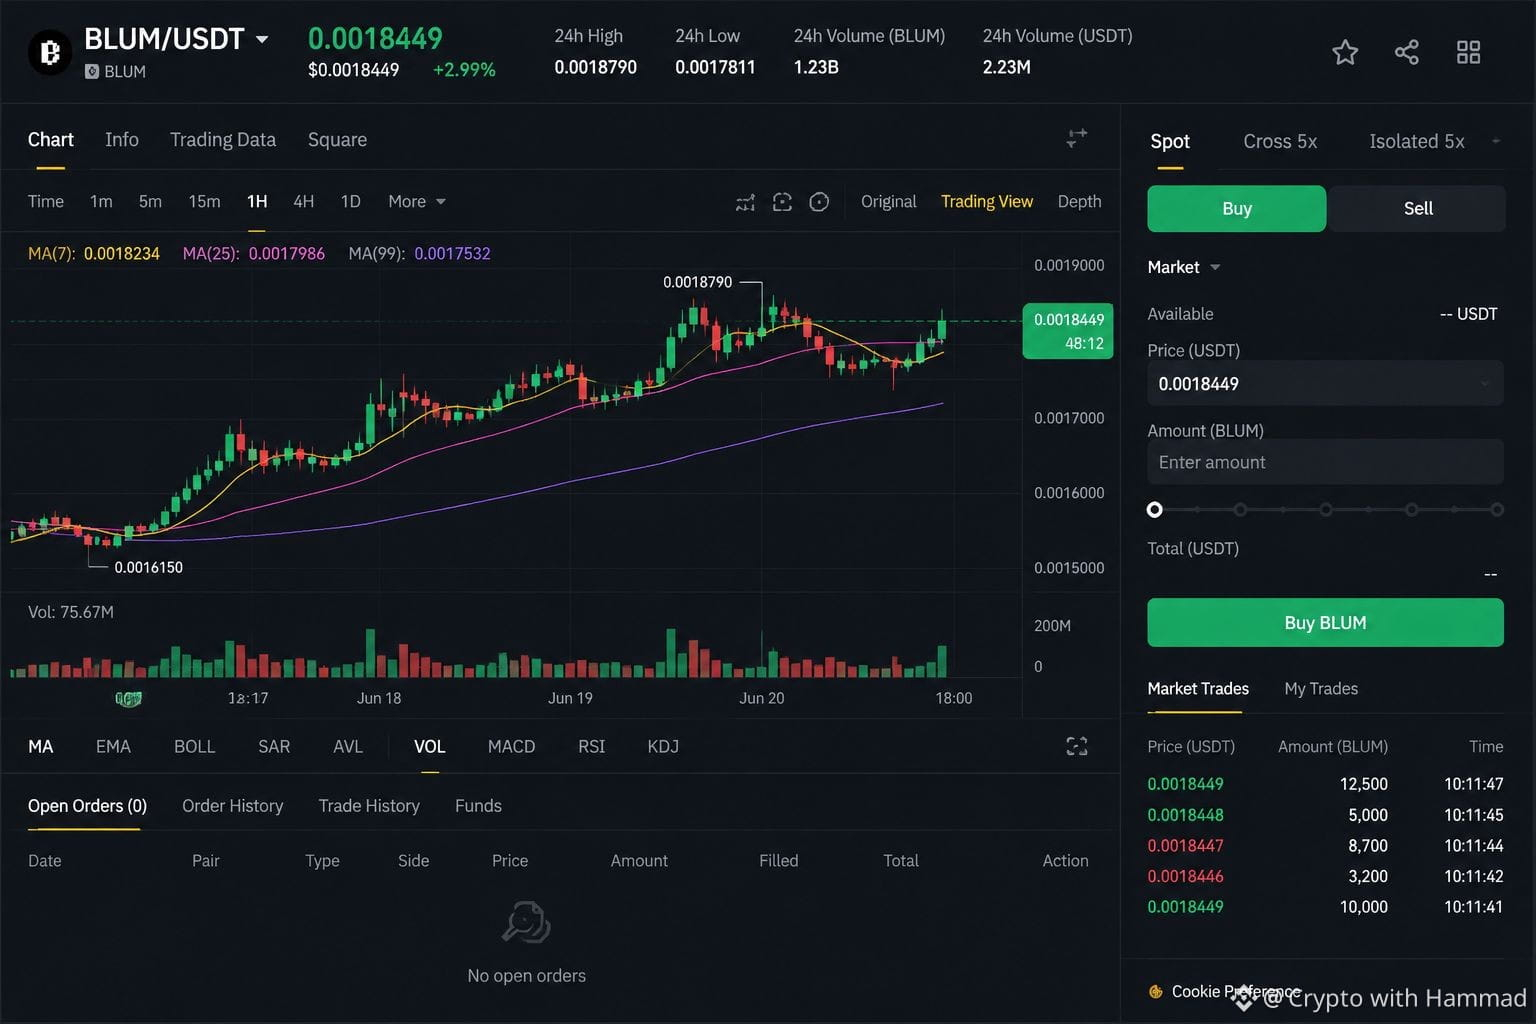Switch chart to Depth view

click(x=1079, y=201)
